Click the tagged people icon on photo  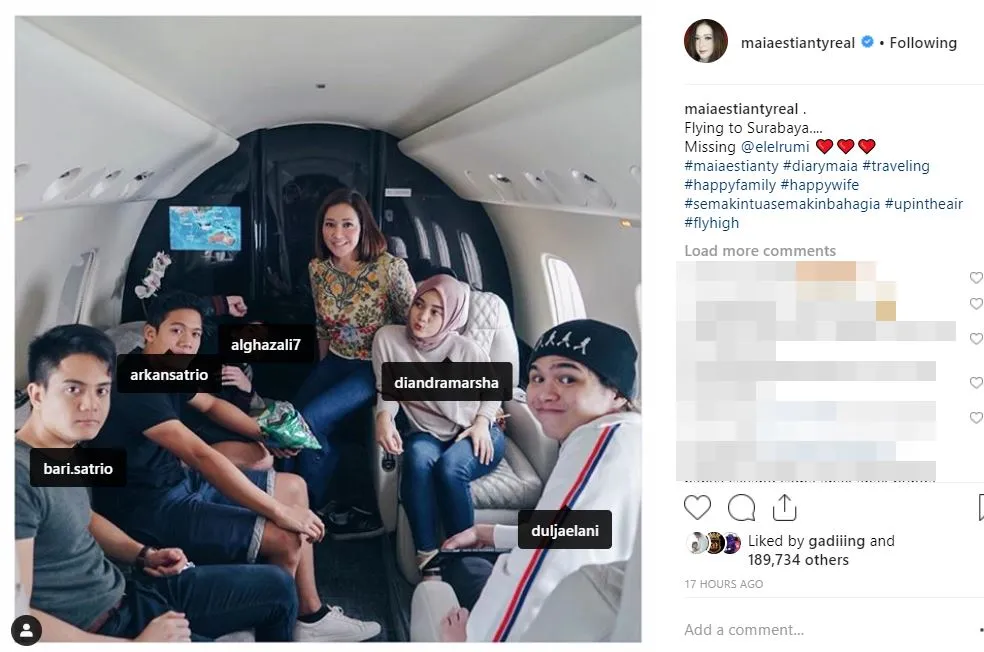[x=26, y=629]
